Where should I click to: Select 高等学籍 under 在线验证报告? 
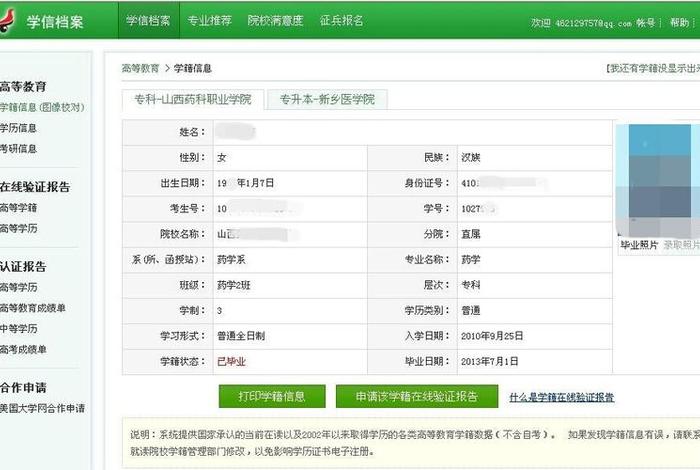[x=18, y=208]
